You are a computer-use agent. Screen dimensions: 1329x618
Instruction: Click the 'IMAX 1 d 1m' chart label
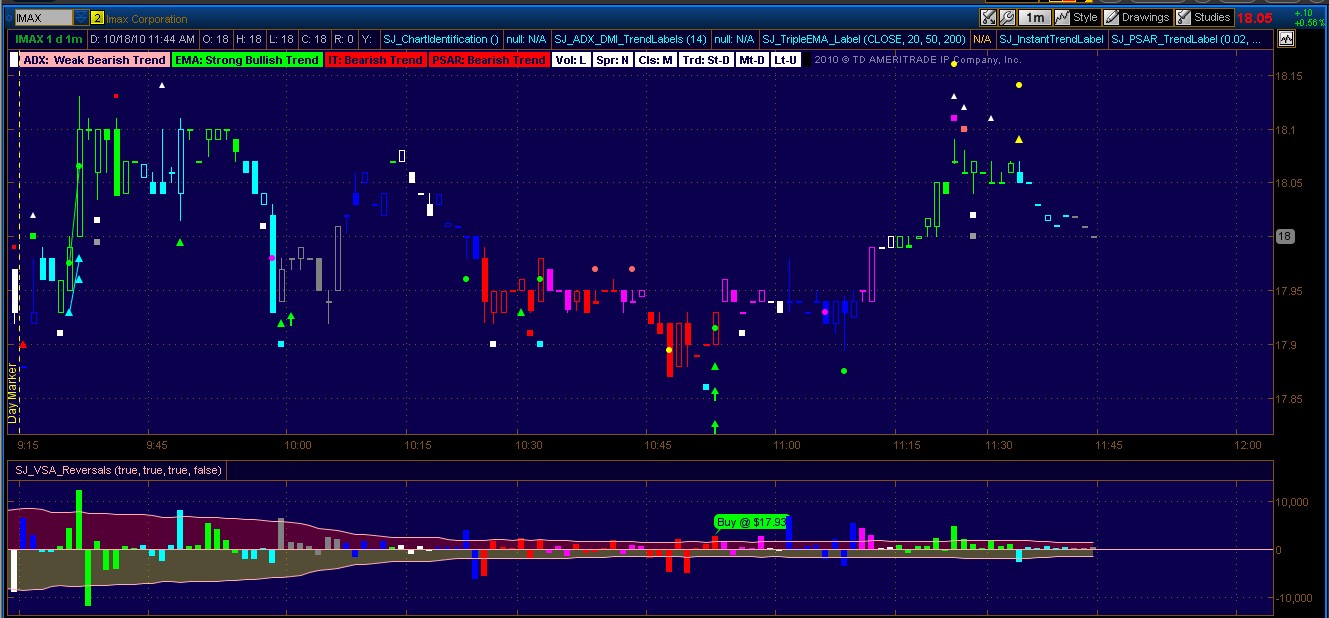[49, 39]
